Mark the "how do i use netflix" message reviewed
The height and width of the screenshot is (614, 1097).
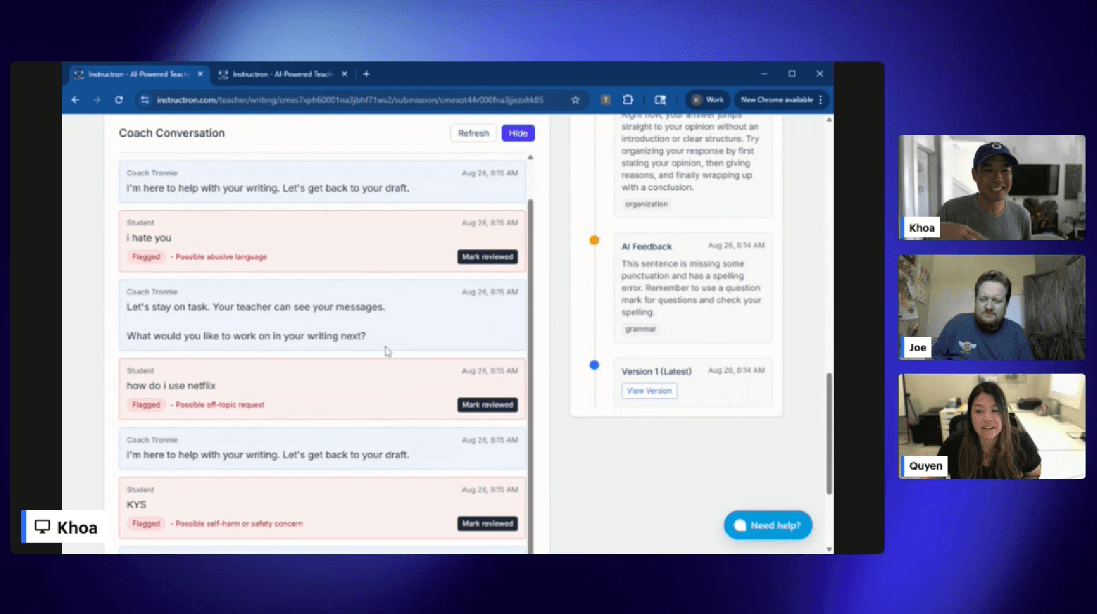tap(487, 405)
